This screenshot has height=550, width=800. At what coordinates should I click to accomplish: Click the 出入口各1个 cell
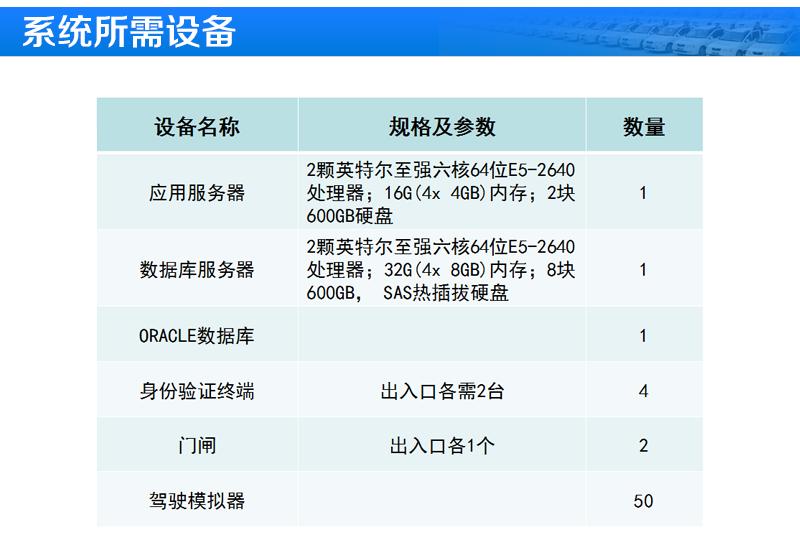(x=442, y=446)
